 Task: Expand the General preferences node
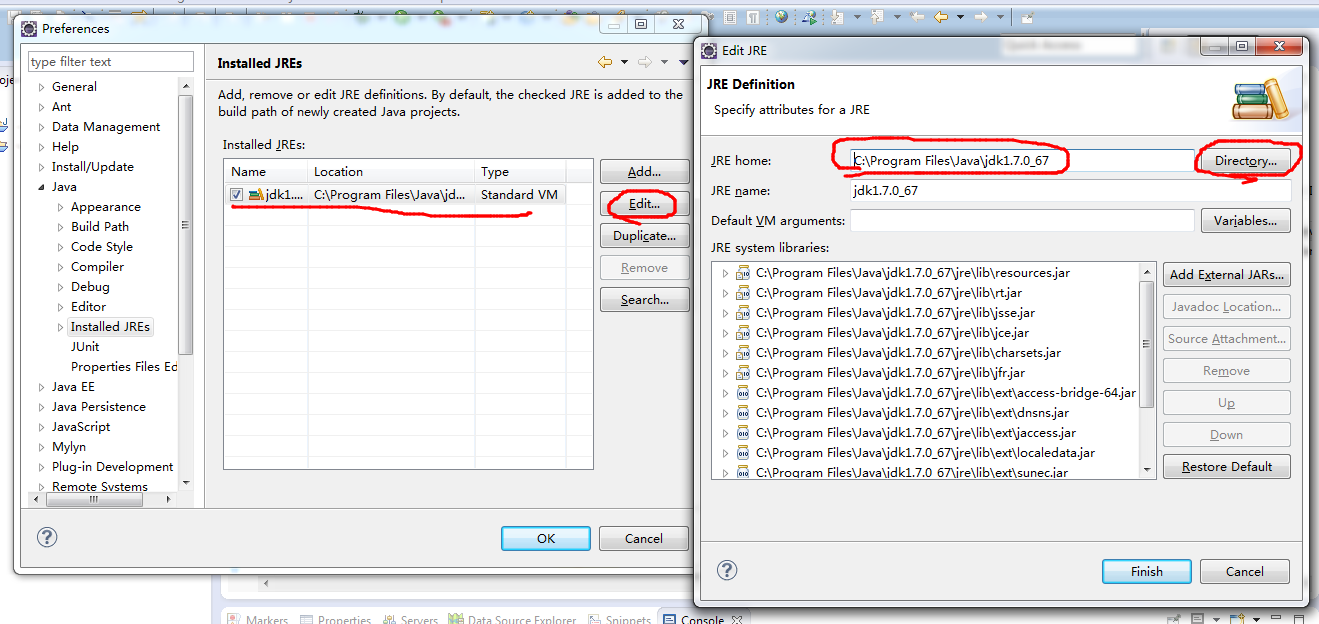(42, 87)
